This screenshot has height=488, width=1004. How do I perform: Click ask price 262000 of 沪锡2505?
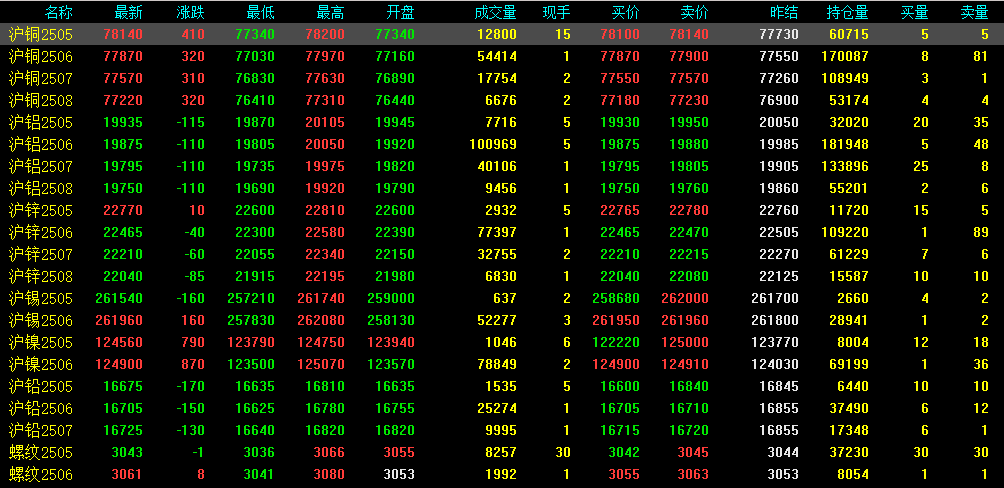pyautogui.click(x=684, y=299)
